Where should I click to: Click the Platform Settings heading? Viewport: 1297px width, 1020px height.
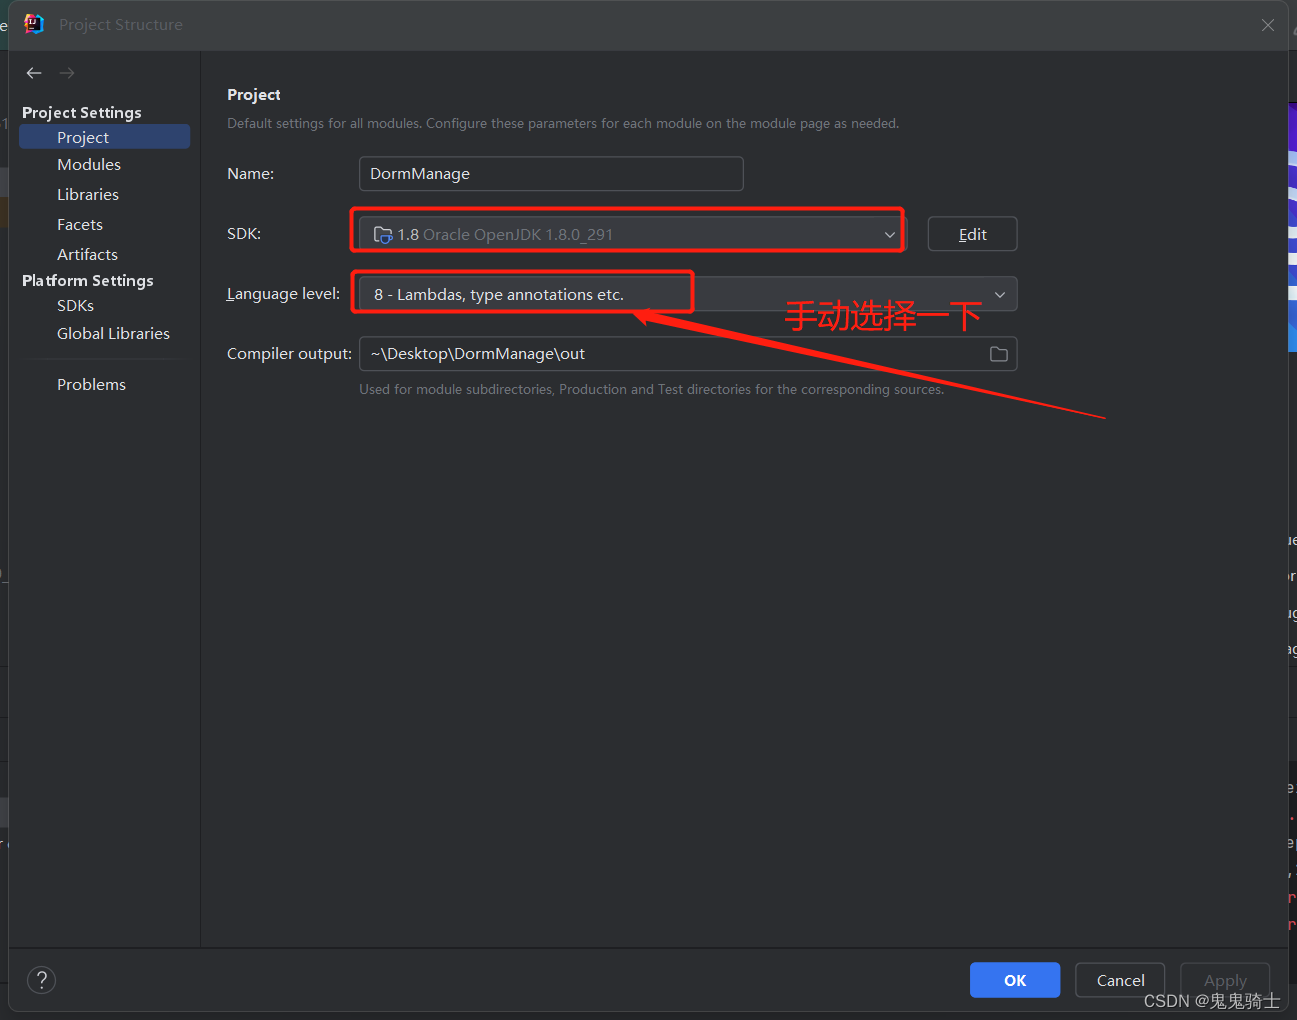coord(88,280)
